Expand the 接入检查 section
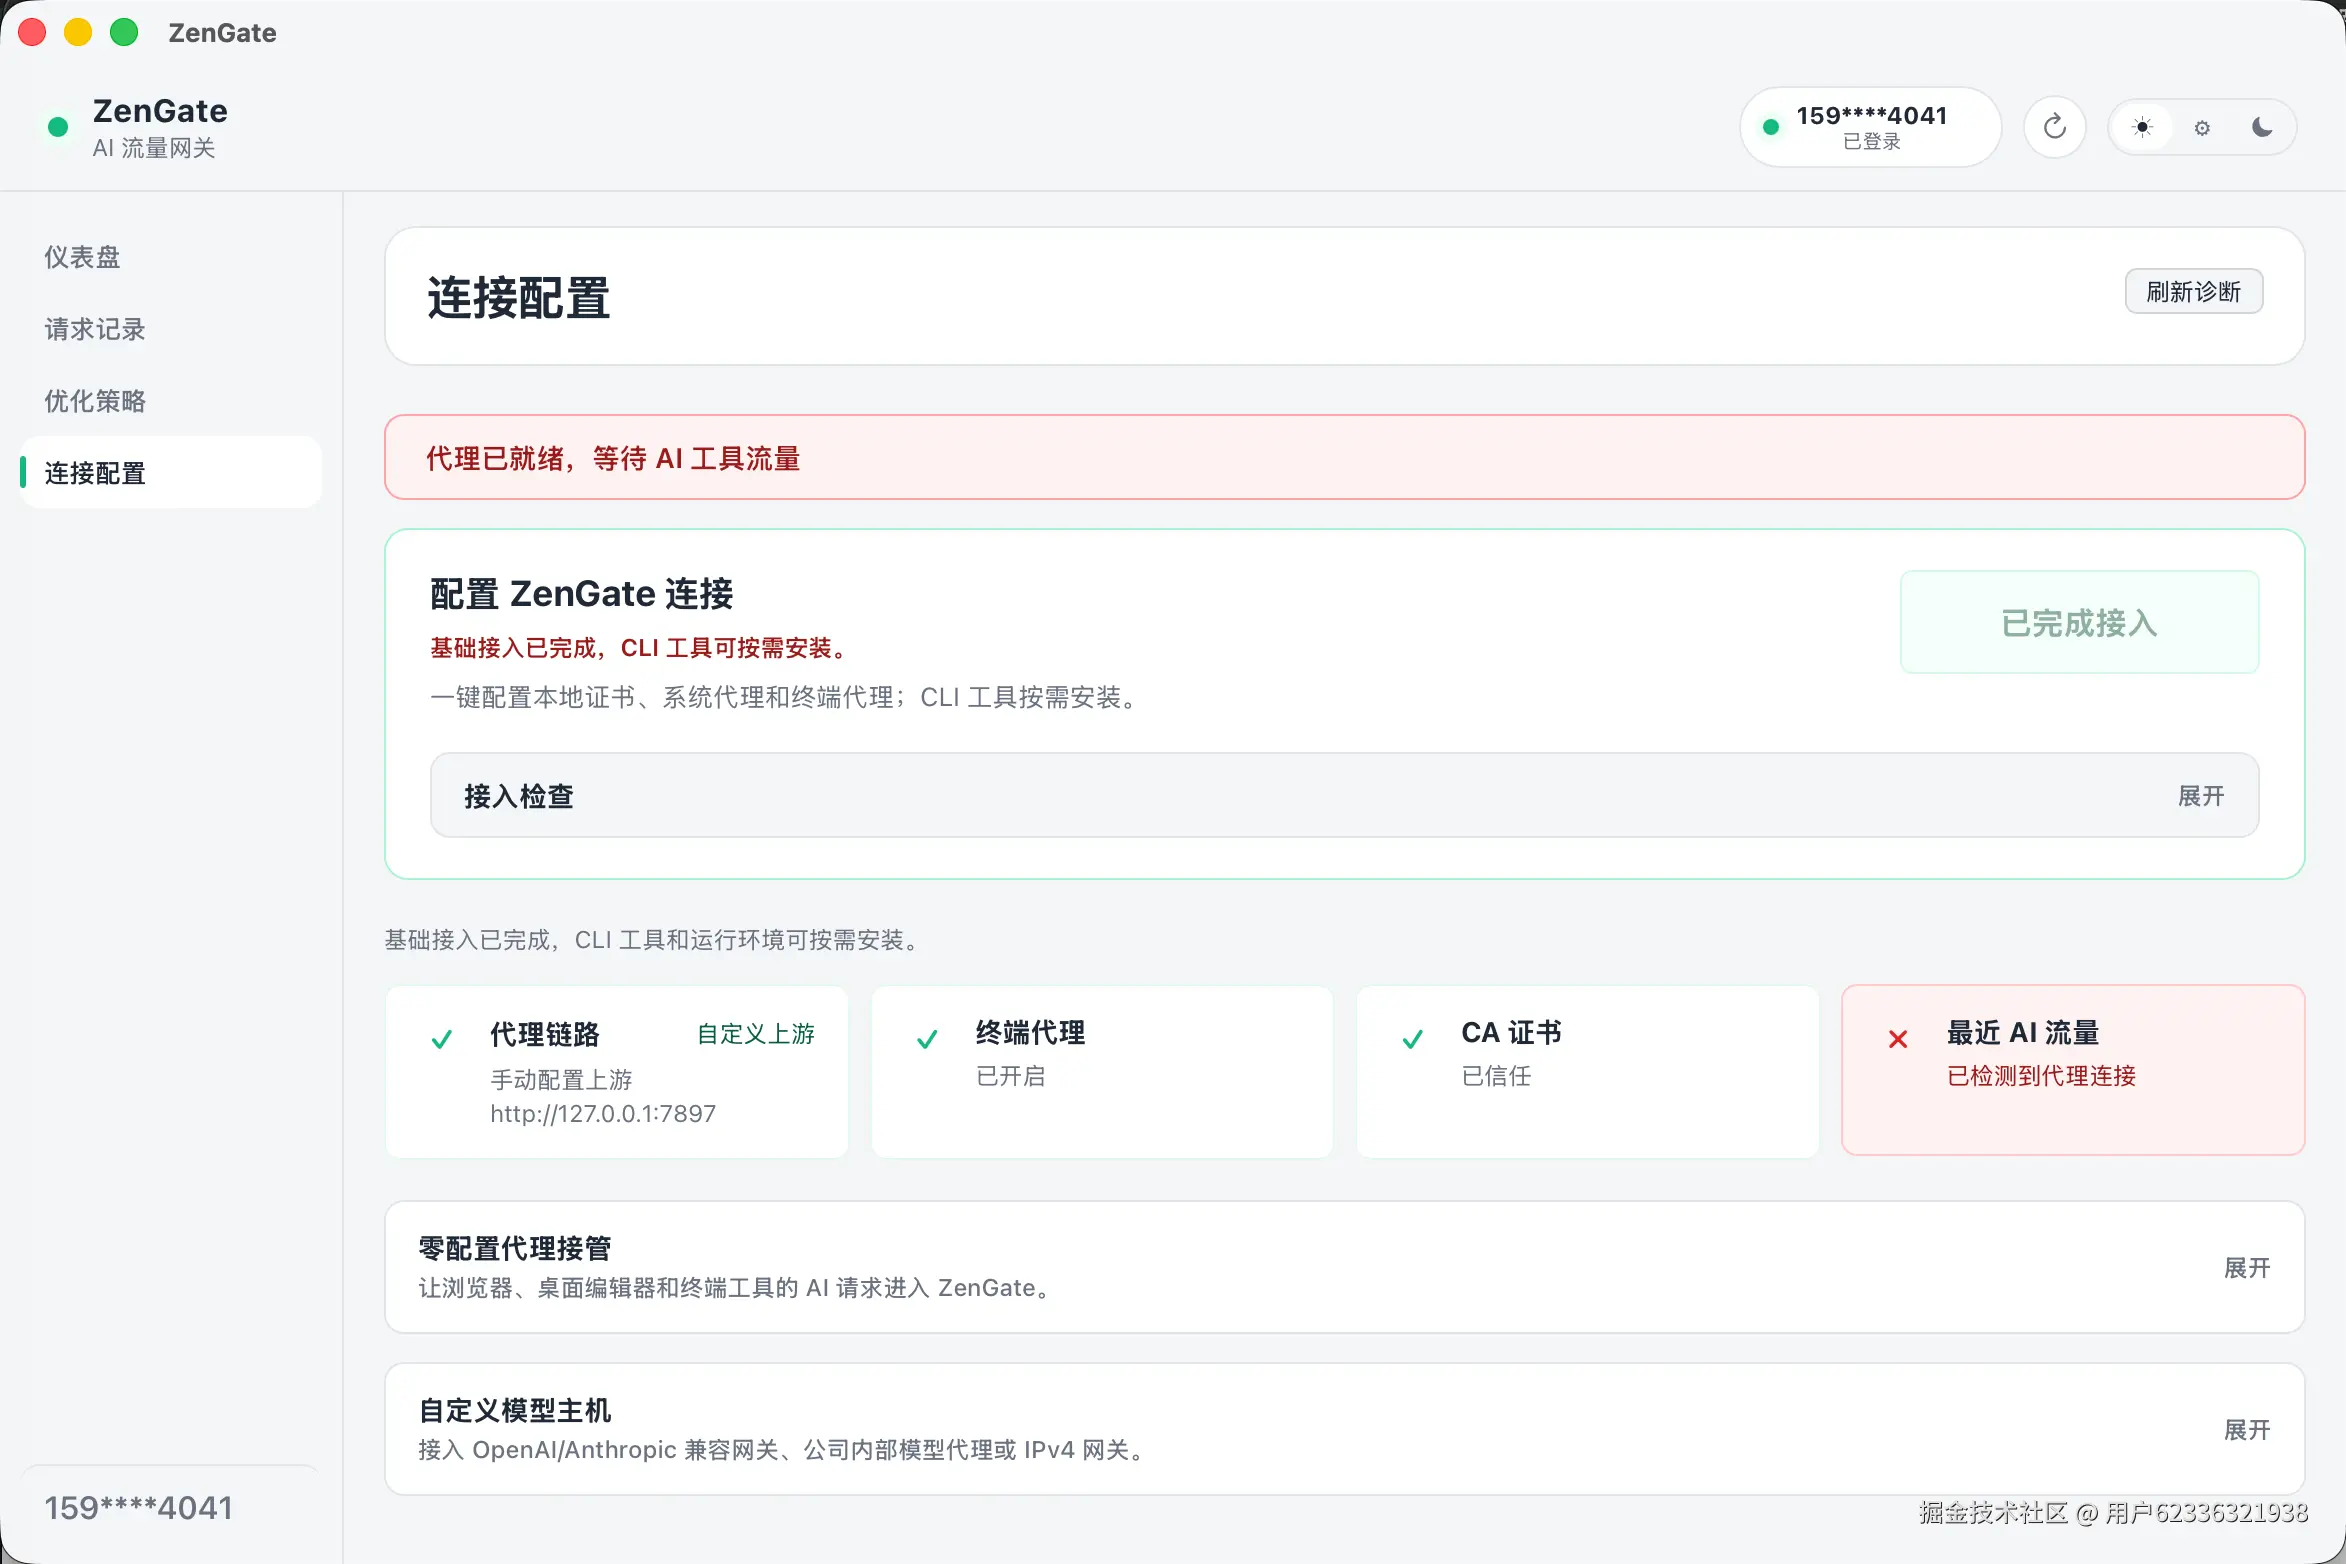2346x1564 pixels. (1344, 795)
